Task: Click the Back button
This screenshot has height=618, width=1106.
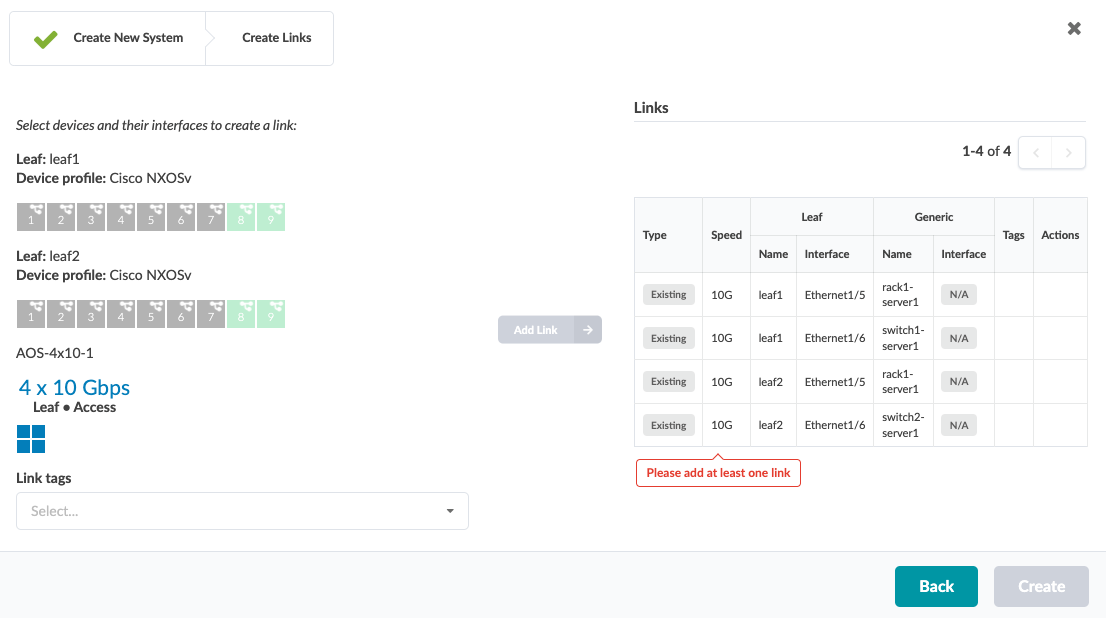Action: pyautogui.click(x=936, y=586)
